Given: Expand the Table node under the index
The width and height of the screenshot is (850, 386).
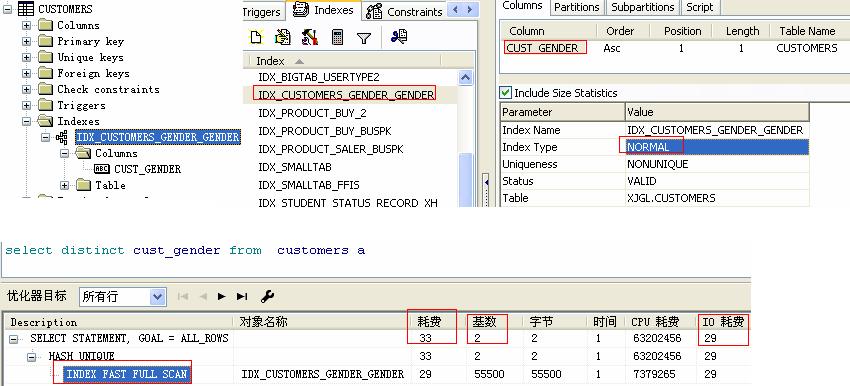Looking at the screenshot, I should pyautogui.click(x=65, y=185).
